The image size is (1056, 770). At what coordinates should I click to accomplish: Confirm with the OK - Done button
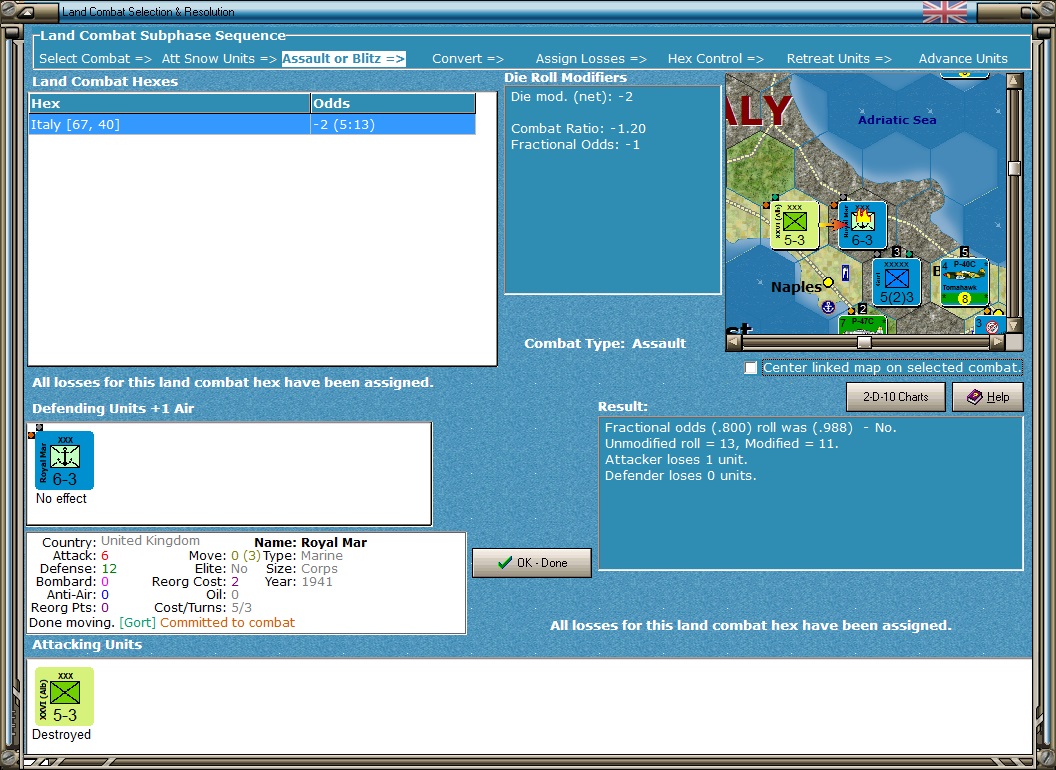532,563
